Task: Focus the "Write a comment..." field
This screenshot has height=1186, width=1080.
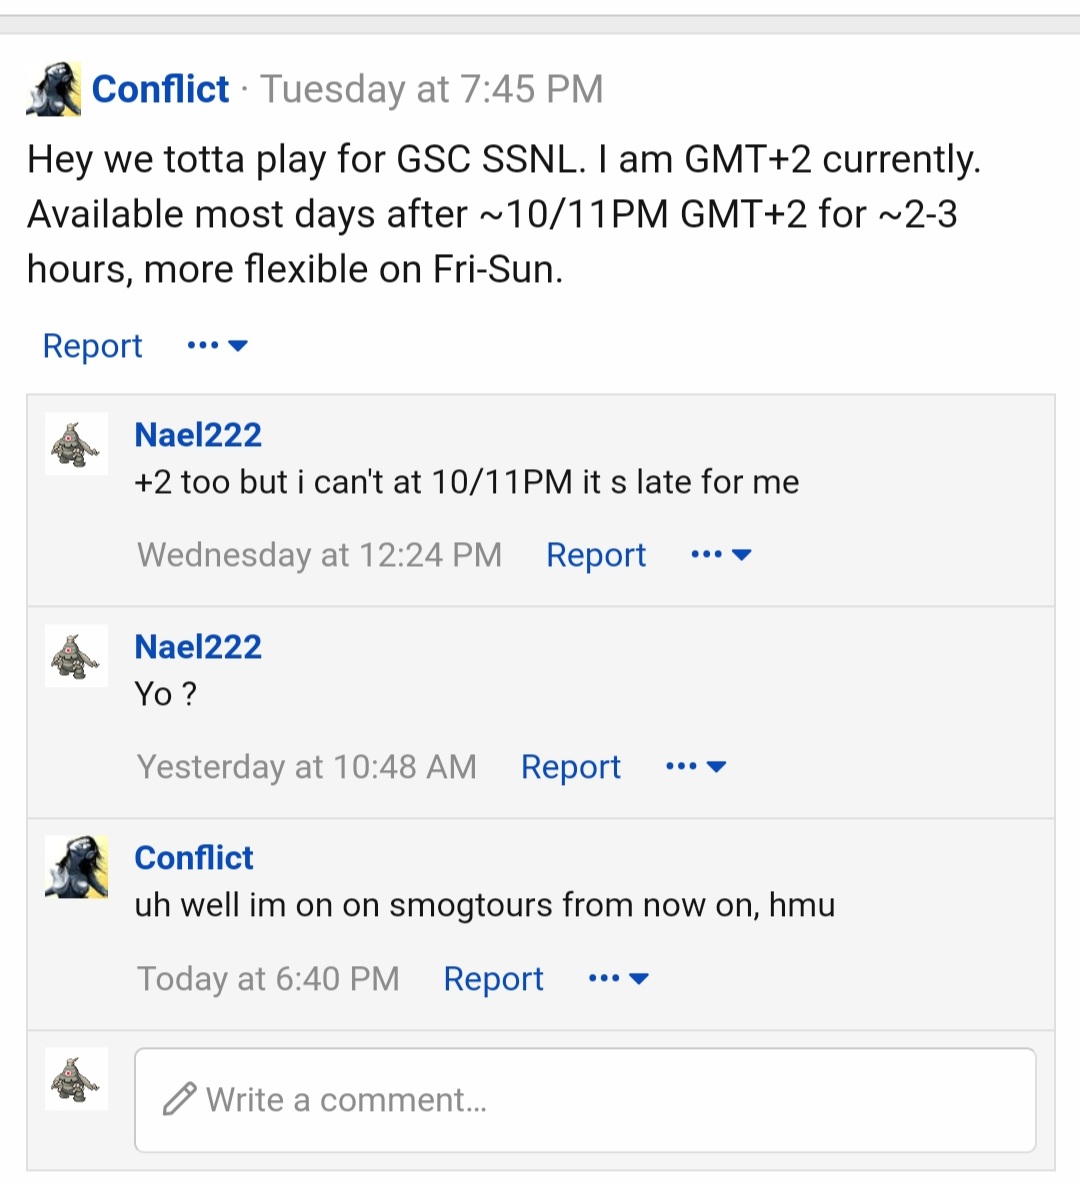Action: [x=585, y=1100]
